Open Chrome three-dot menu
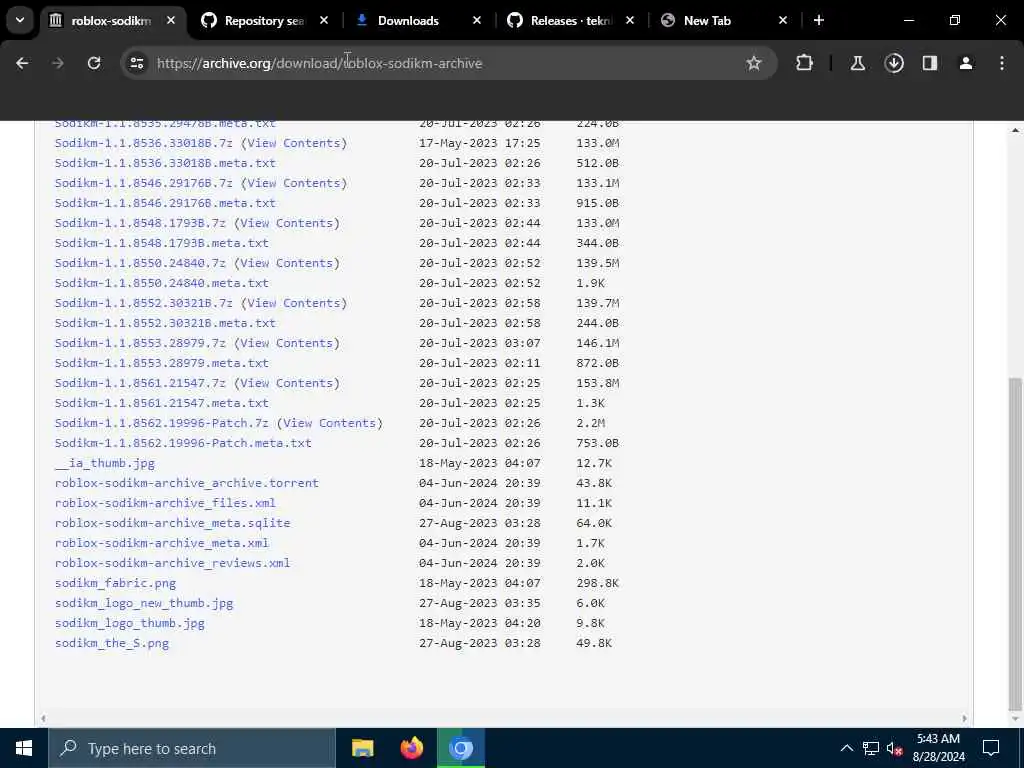The width and height of the screenshot is (1024, 768). tap(1002, 63)
